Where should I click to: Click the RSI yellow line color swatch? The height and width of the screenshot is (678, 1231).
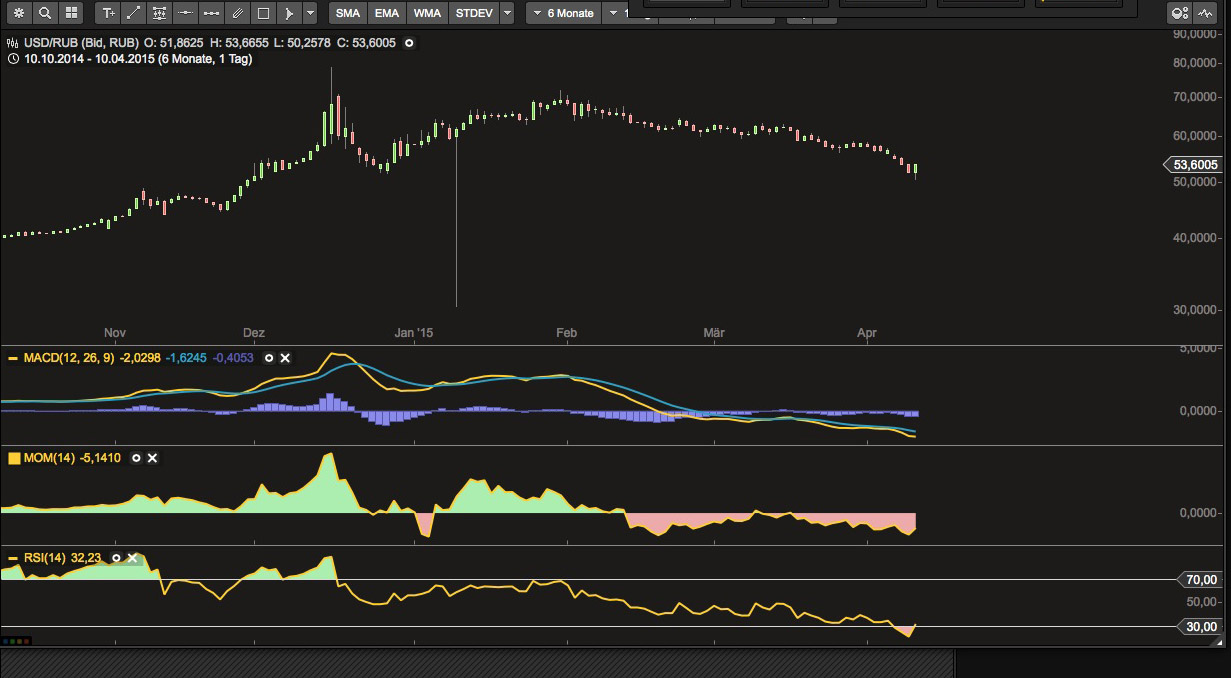[x=12, y=558]
